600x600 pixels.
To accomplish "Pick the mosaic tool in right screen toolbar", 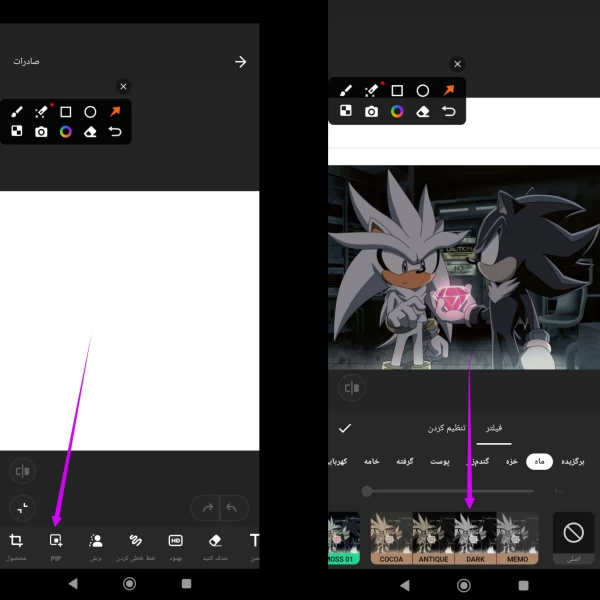I will click(x=346, y=111).
